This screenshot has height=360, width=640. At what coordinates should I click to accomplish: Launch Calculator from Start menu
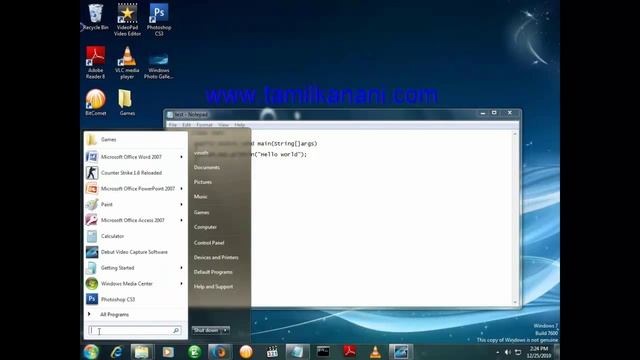(x=136, y=236)
